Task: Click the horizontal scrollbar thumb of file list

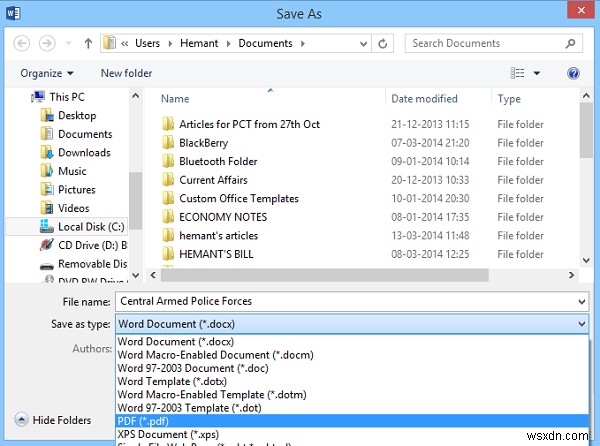Action: tap(324, 275)
